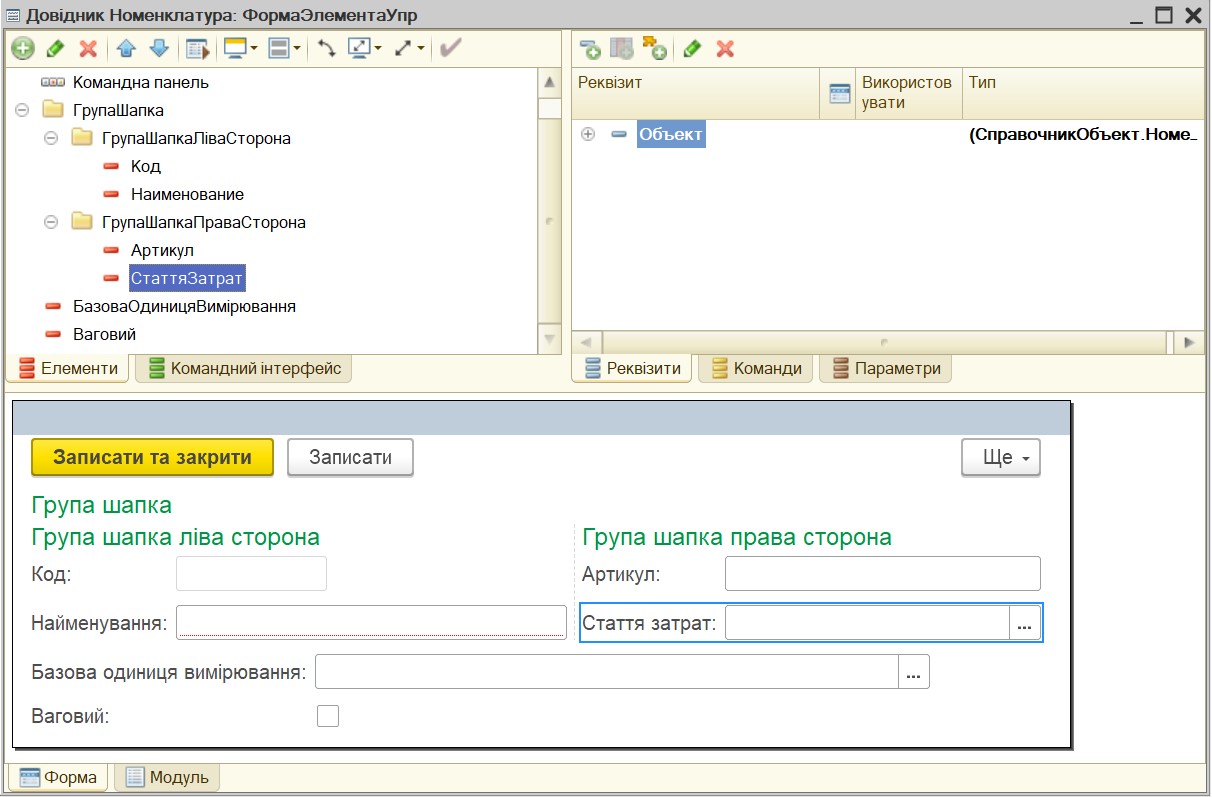Click the diagonal double-arrow icon
Image resolution: width=1212 pixels, height=797 pixels.
point(405,48)
